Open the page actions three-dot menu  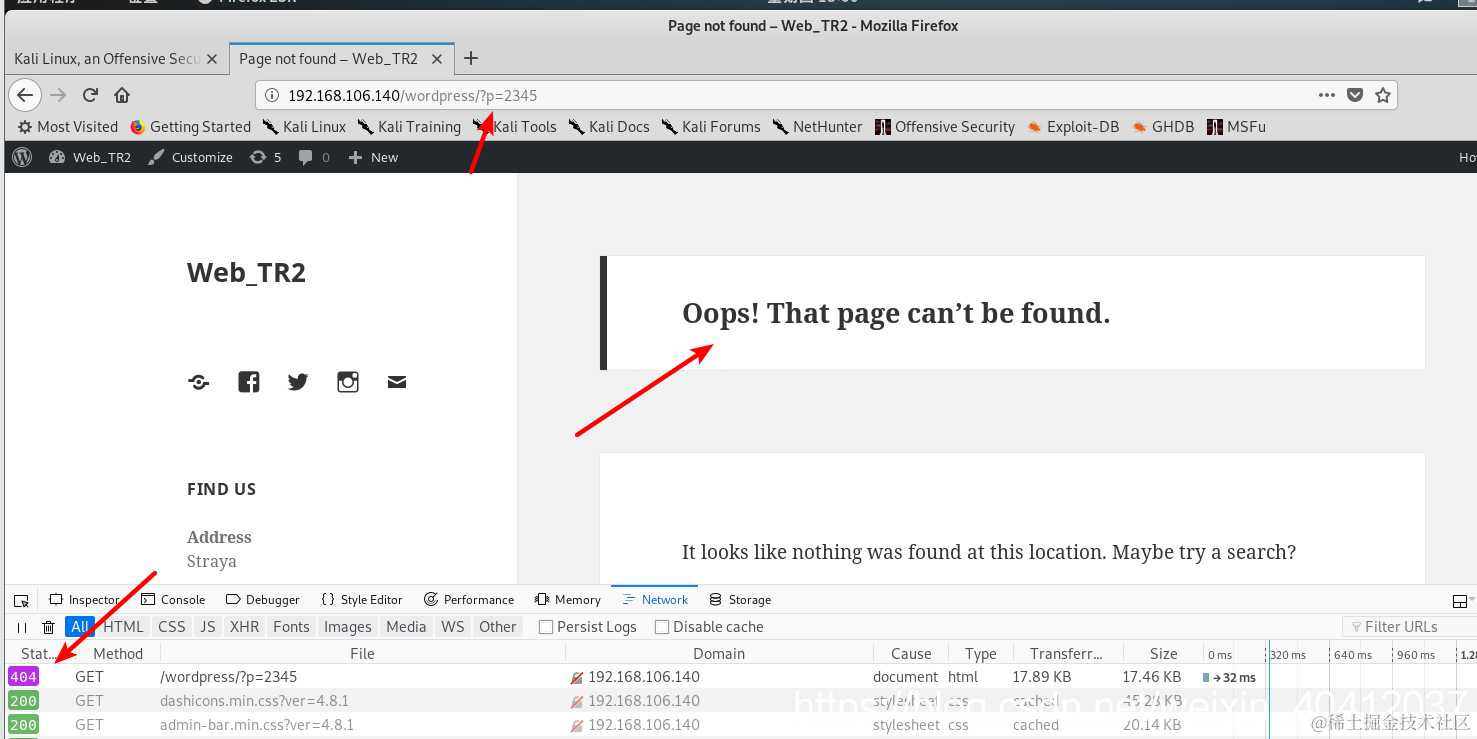click(x=1327, y=95)
